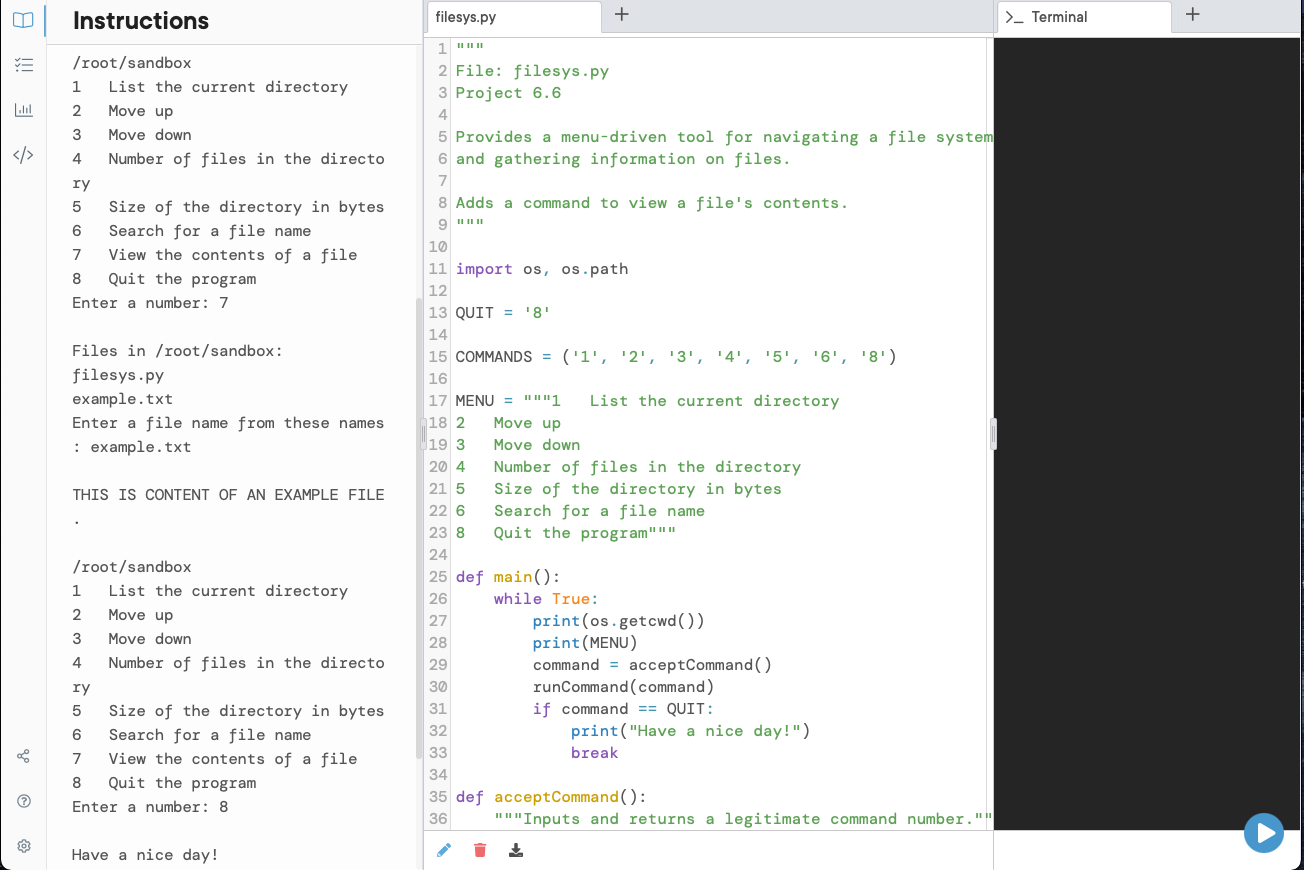
Task: Click 'def main():' line in editor
Action: (508, 577)
